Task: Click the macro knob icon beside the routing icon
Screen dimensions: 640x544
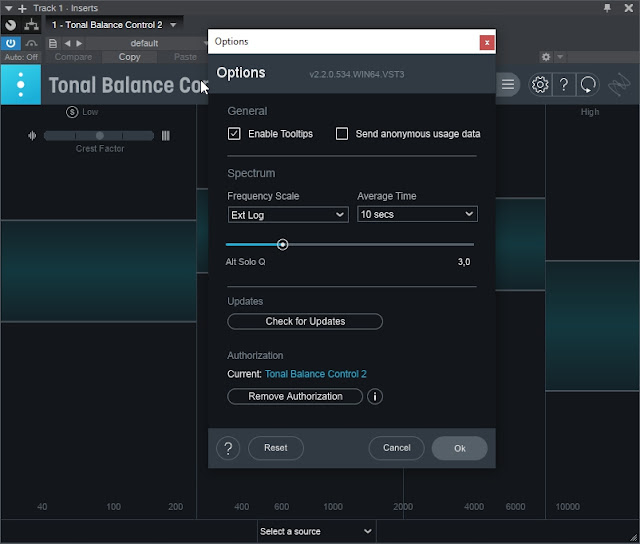Action: (11, 25)
